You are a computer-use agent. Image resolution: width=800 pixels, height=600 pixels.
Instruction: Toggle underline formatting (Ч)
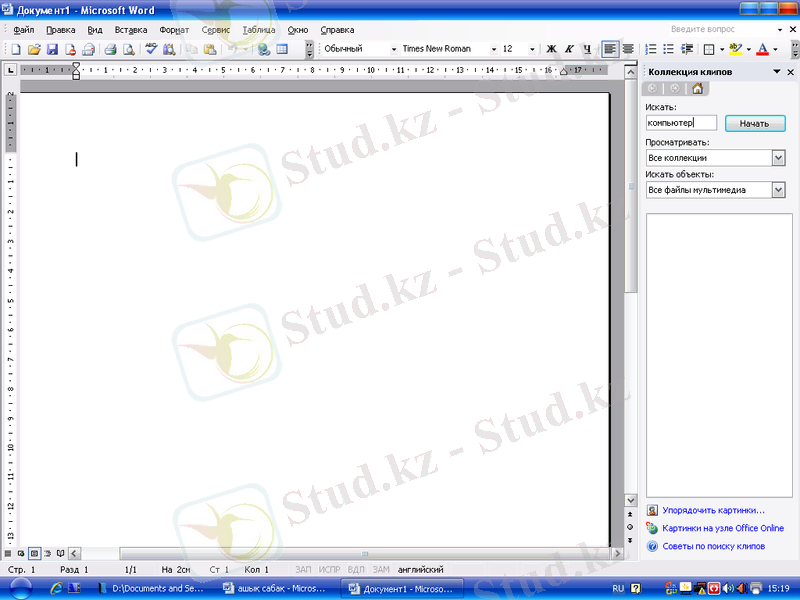[586, 49]
